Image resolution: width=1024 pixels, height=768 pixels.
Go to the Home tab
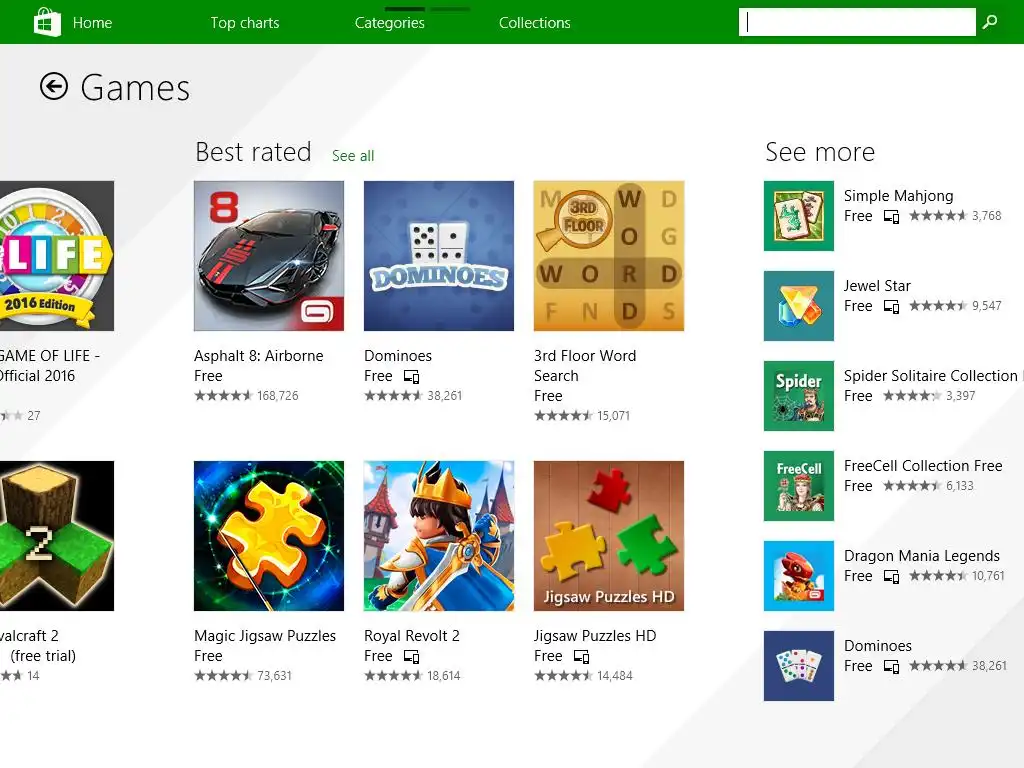92,23
